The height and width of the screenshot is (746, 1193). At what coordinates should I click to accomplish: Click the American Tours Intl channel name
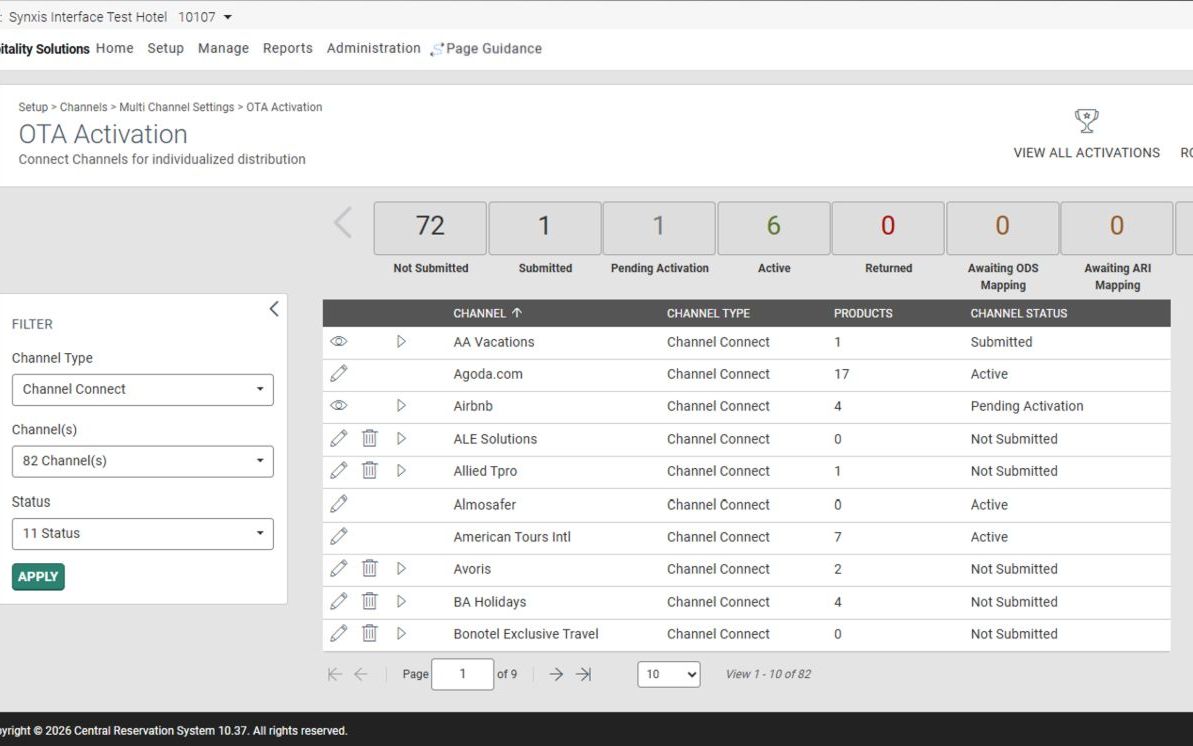tap(512, 537)
